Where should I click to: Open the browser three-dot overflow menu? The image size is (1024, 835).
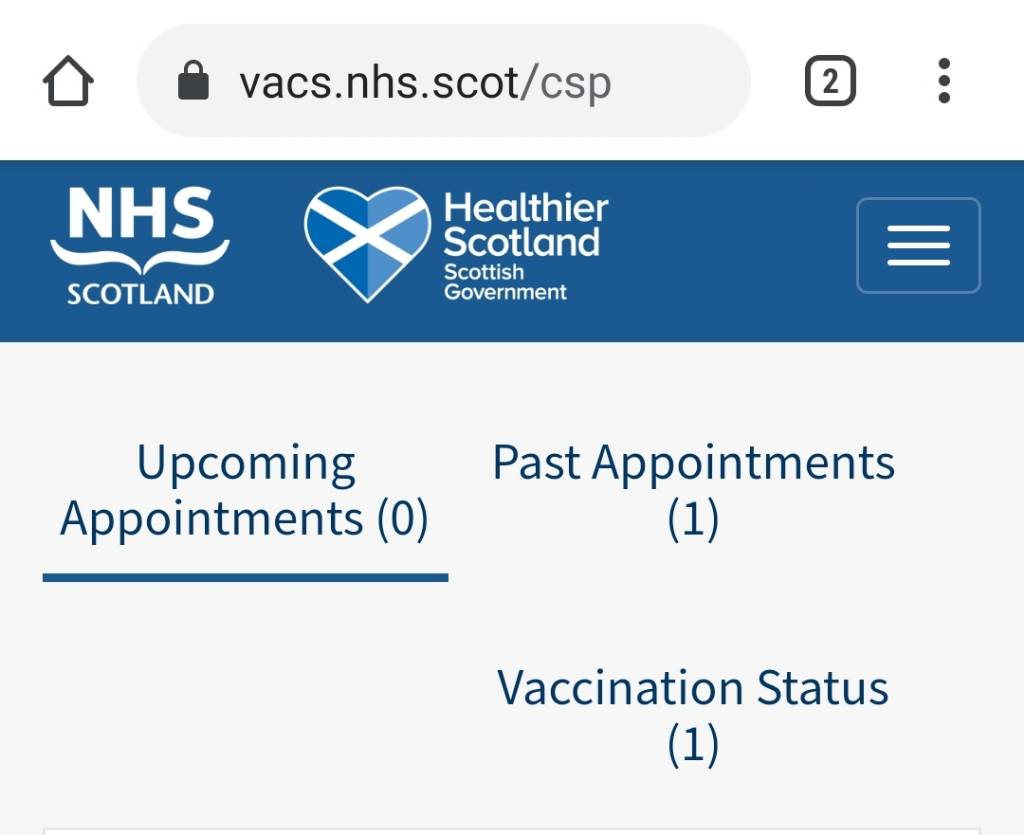click(x=944, y=81)
